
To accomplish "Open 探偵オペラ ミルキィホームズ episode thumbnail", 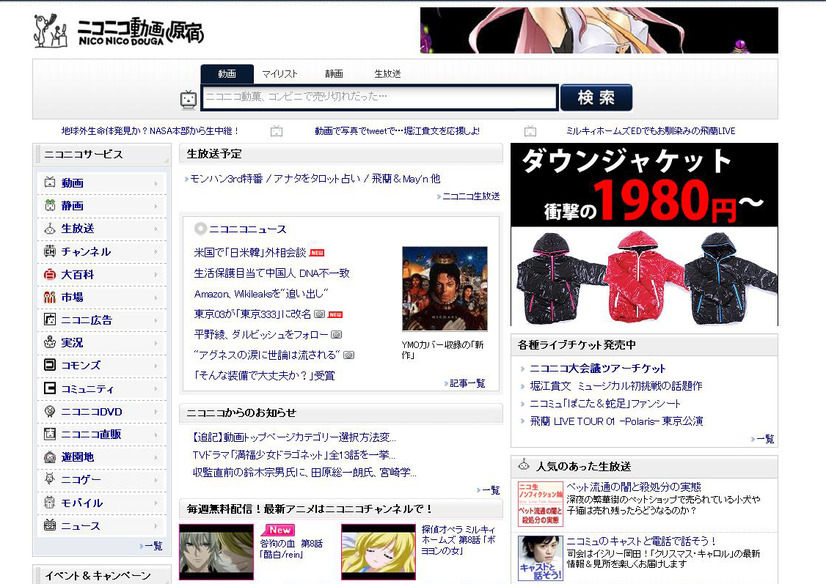I will (x=378, y=552).
